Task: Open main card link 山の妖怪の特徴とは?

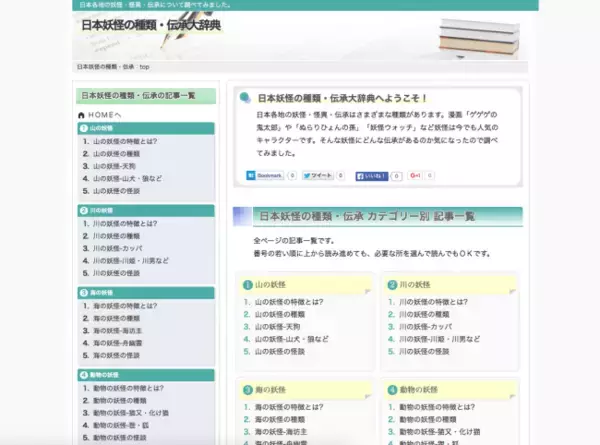Action: (x=289, y=302)
